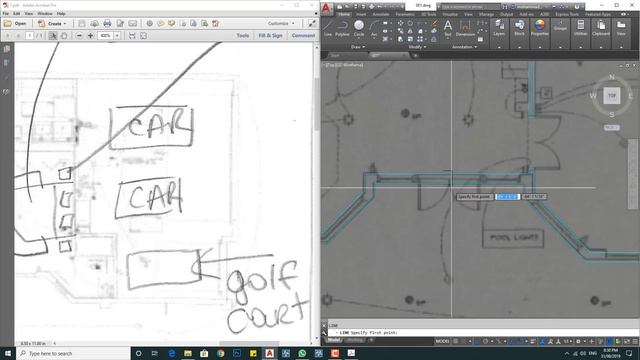Switch to the Insert ribbon tab
The height and width of the screenshot is (360, 640).
pyautogui.click(x=361, y=14)
